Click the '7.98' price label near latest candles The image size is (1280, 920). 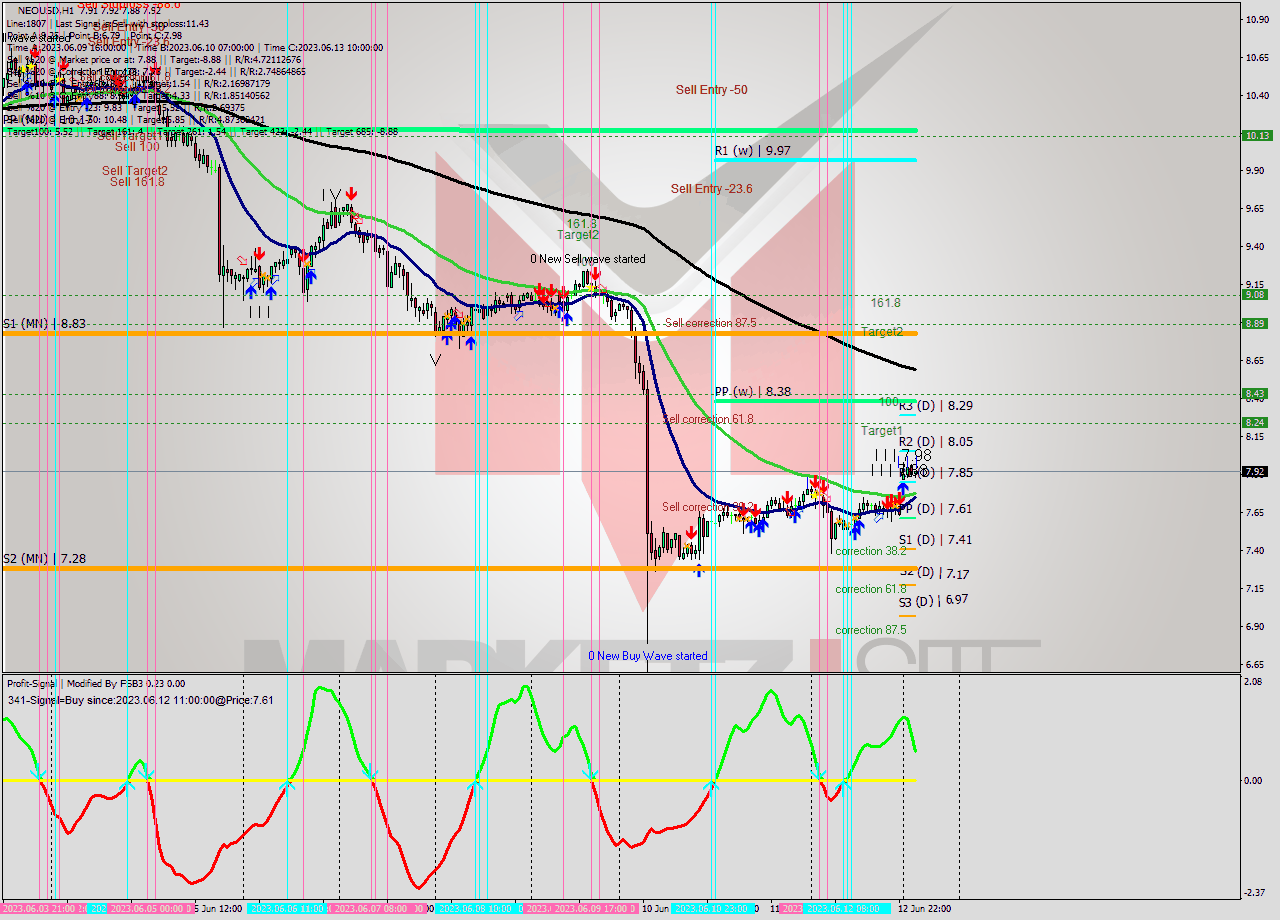click(915, 456)
